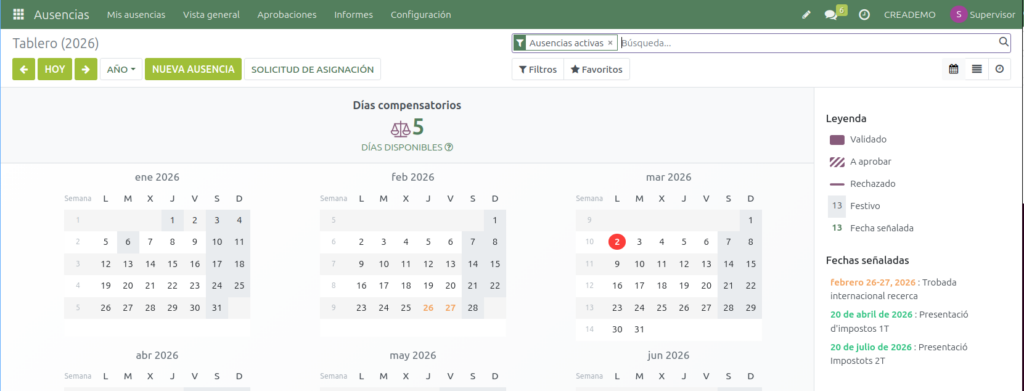Click the 'feb 2026' month header

pos(413,177)
